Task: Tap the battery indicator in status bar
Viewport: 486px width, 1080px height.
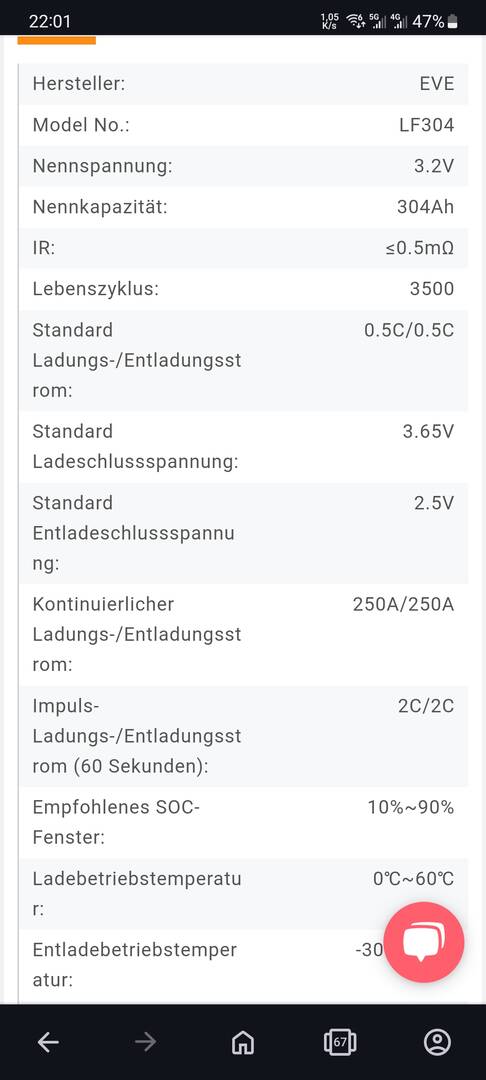Action: click(x=452, y=22)
